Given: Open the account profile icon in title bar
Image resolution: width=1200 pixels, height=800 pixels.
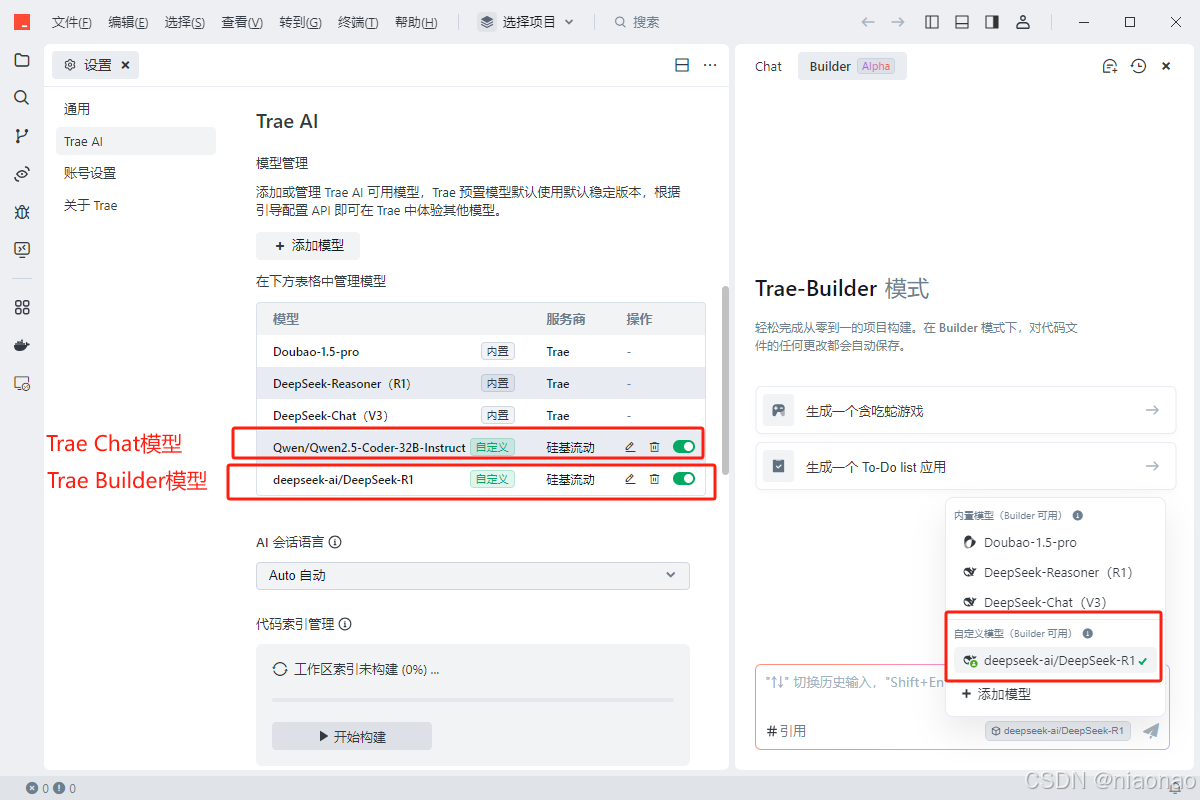Looking at the screenshot, I should pos(1022,22).
